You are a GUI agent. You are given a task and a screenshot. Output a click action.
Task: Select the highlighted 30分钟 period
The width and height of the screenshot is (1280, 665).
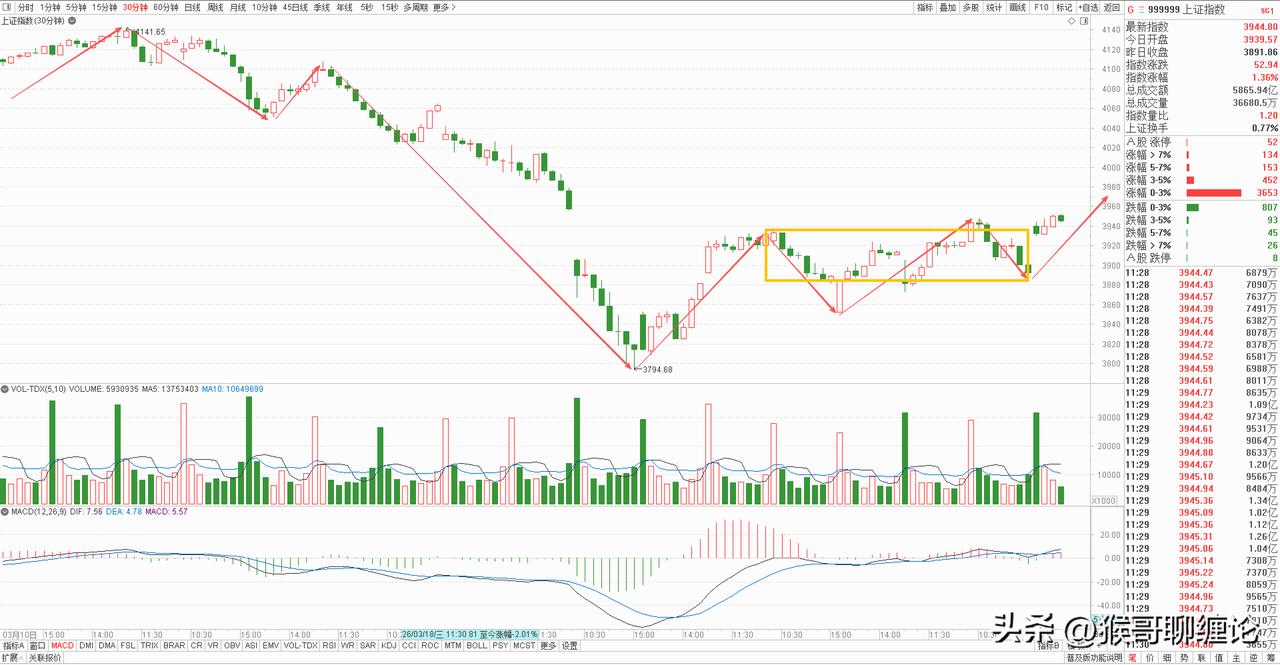(x=135, y=7)
